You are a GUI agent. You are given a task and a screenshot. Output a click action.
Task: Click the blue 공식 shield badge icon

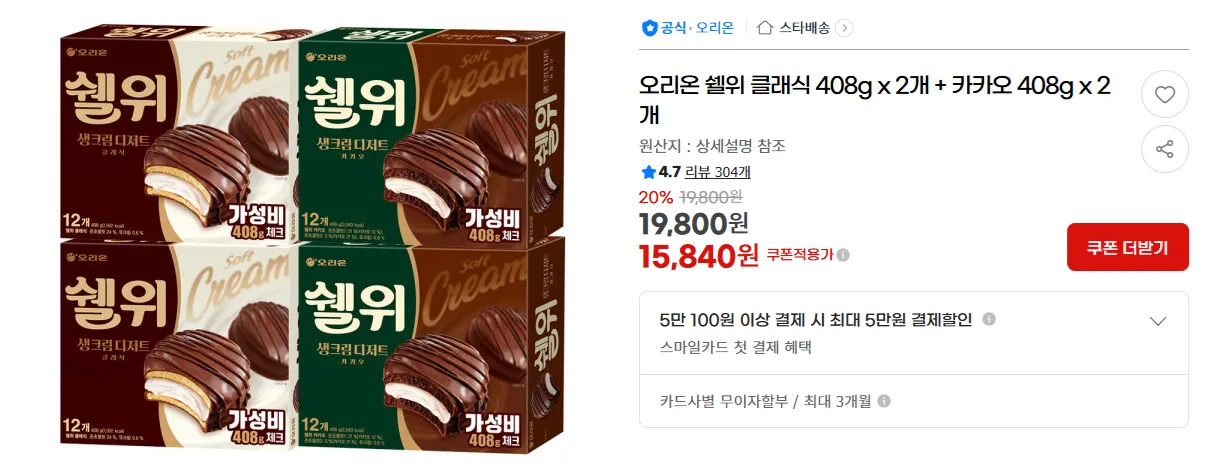[x=649, y=28]
